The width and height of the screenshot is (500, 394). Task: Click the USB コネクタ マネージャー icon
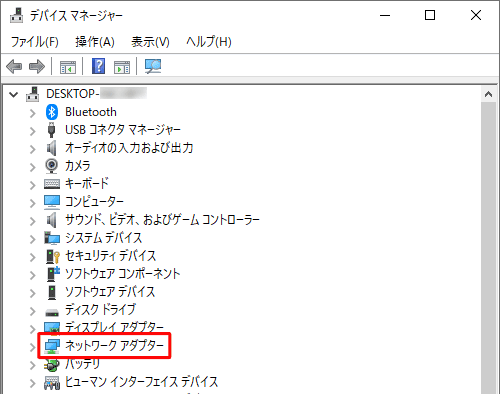[x=51, y=130]
